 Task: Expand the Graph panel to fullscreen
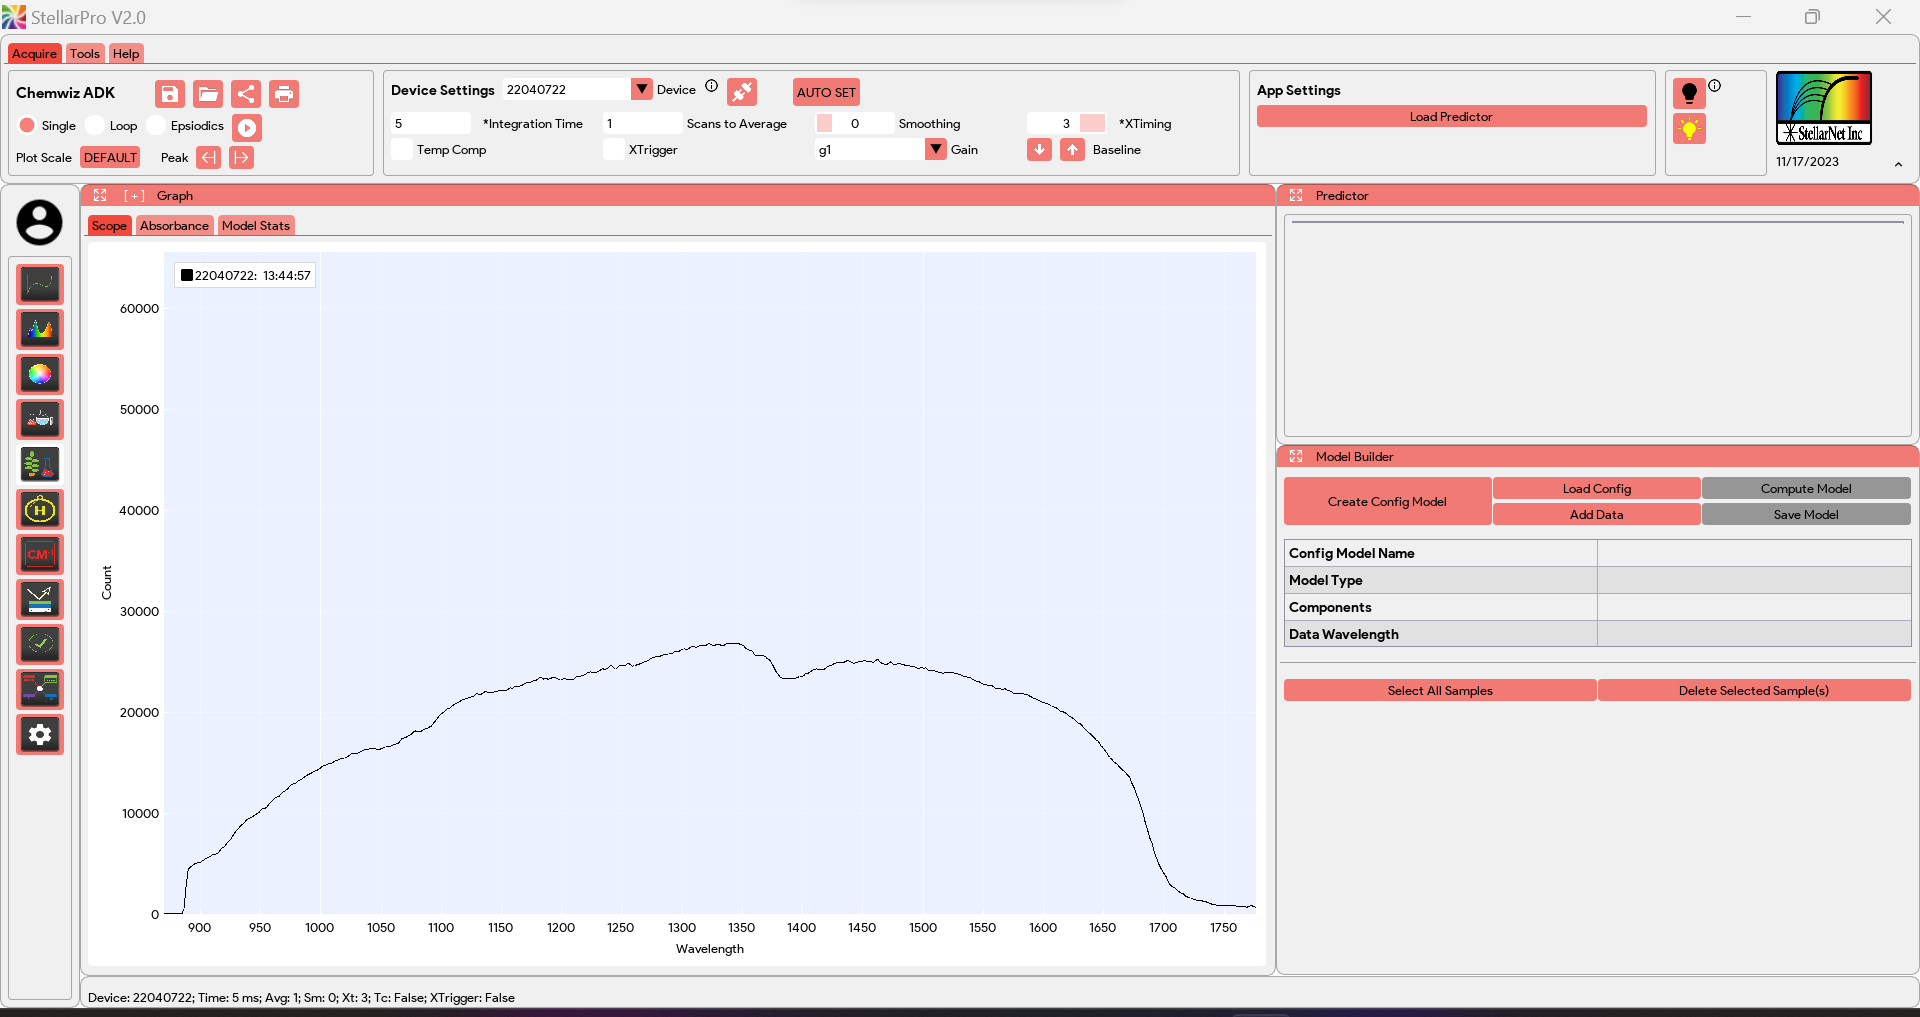(100, 196)
